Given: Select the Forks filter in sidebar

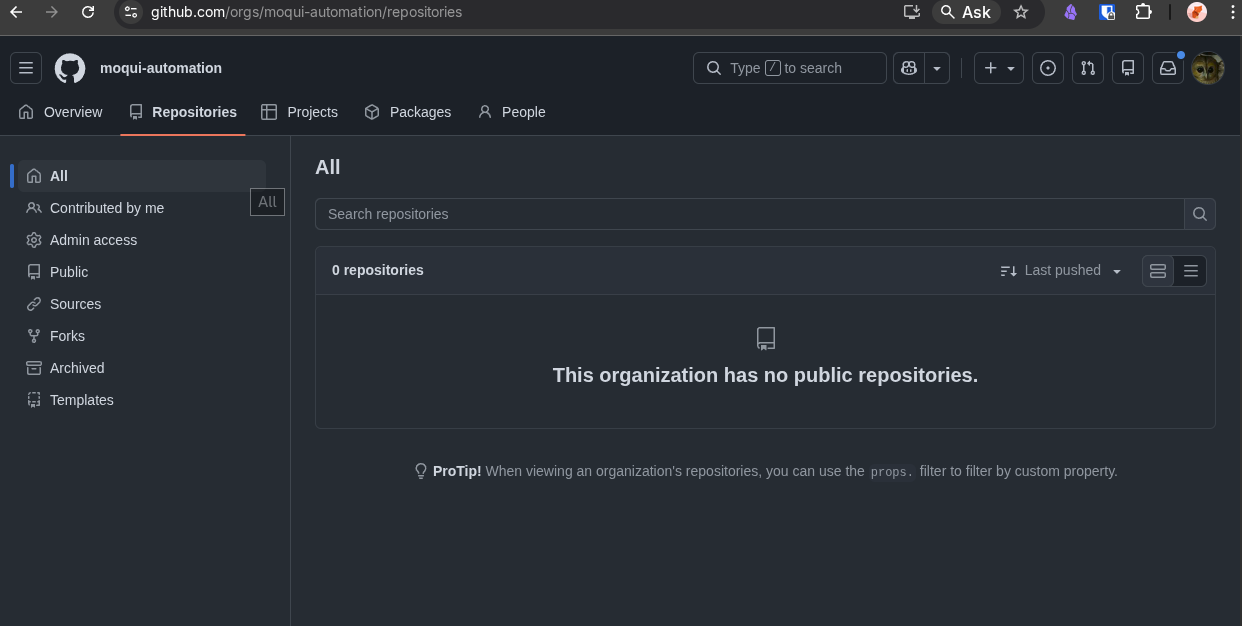Looking at the screenshot, I should pos(67,336).
